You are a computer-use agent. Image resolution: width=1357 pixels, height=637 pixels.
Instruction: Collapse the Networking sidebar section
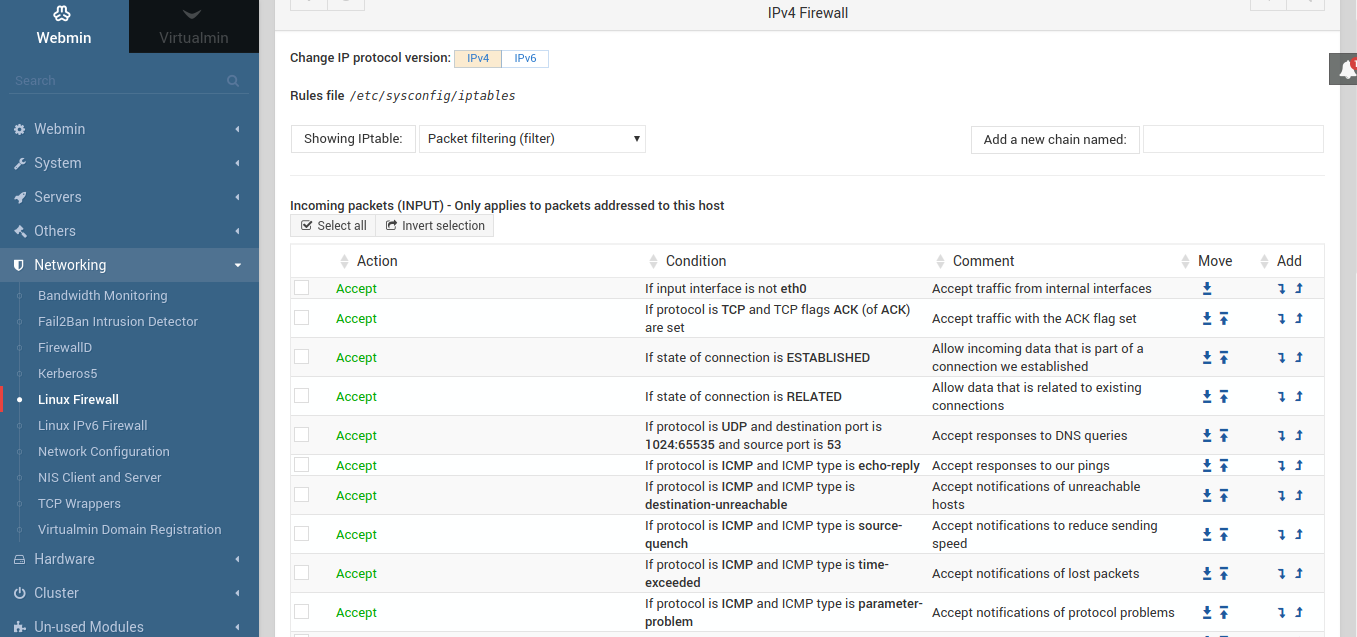coord(129,265)
